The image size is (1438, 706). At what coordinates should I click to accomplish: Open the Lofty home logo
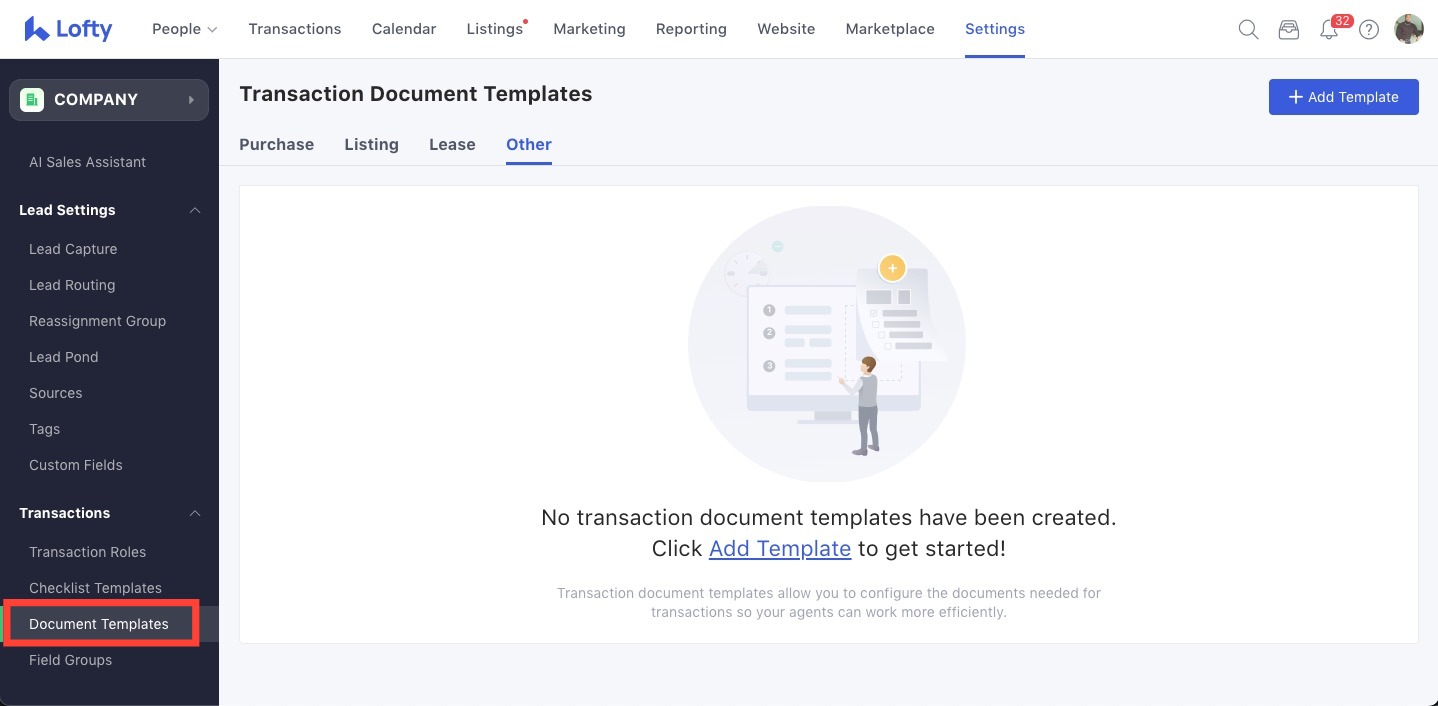pos(68,29)
